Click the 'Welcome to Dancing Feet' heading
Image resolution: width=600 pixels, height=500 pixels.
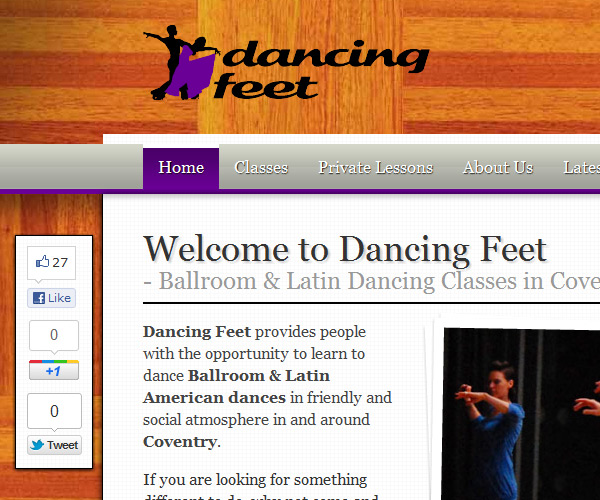345,249
